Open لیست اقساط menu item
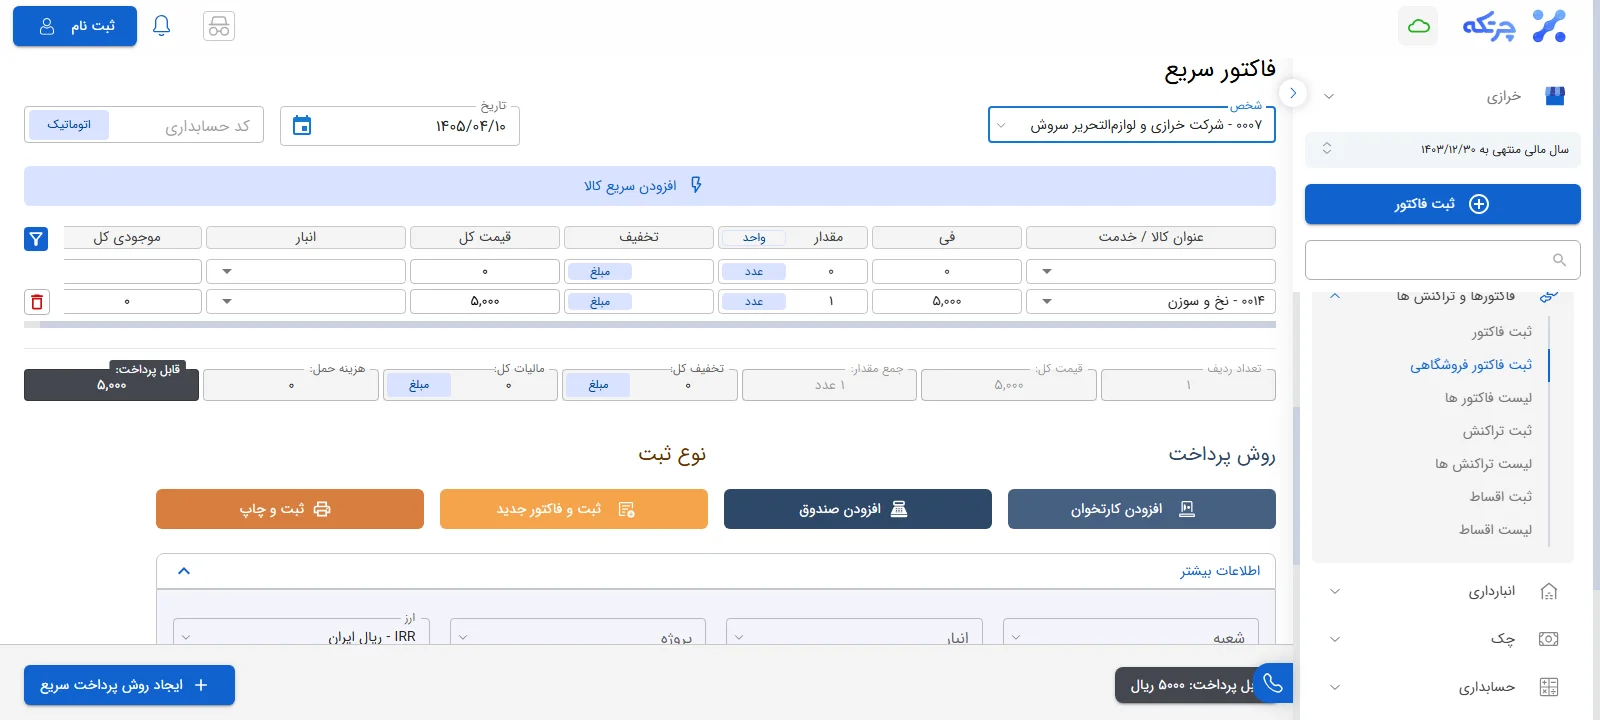The height and width of the screenshot is (720, 1600). click(1495, 530)
